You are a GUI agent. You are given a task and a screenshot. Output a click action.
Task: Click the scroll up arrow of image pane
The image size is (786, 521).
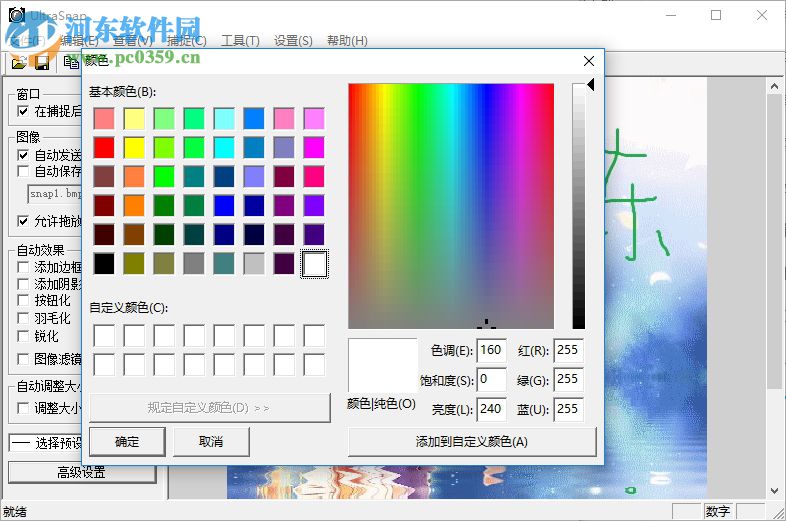click(774, 86)
